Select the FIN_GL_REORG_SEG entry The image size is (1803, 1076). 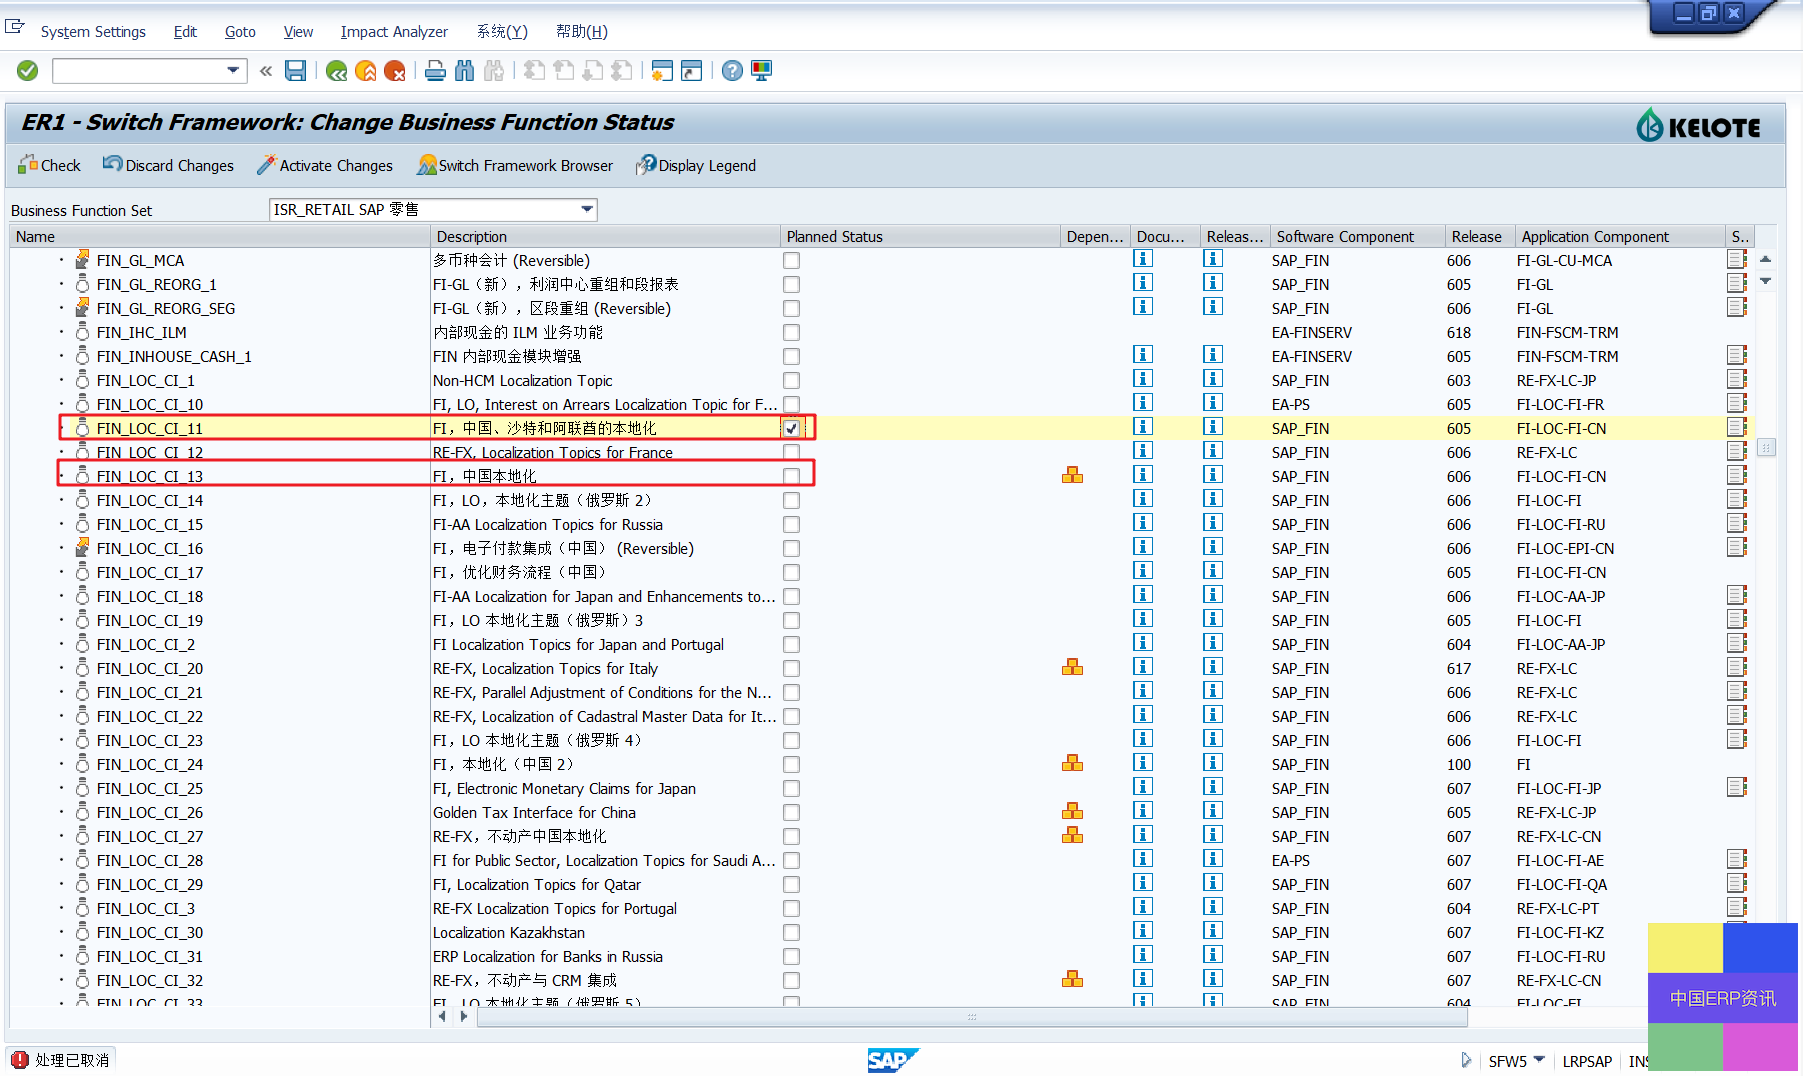coord(166,308)
